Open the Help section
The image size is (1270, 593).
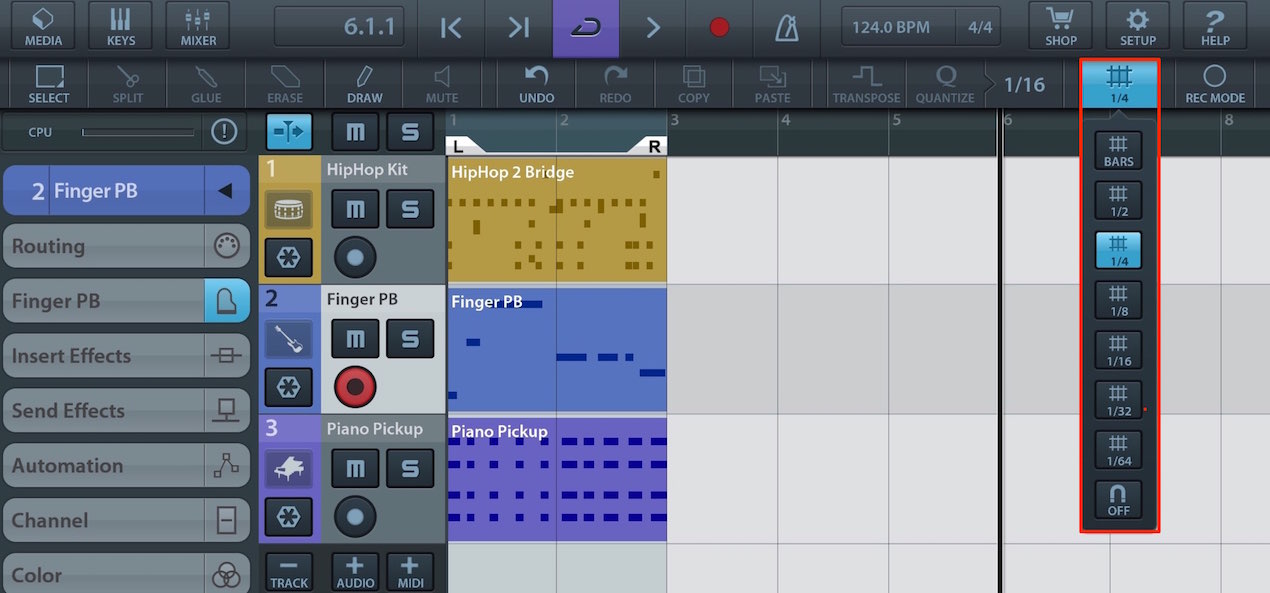1214,27
